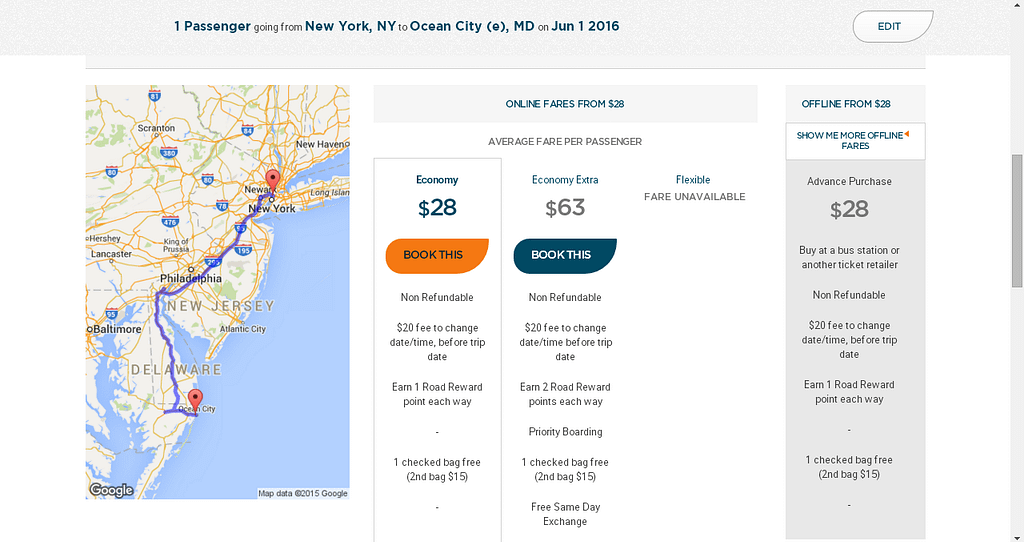This screenshot has width=1024, height=542.
Task: Choose the Economy fare column heading
Action: pyautogui.click(x=437, y=180)
